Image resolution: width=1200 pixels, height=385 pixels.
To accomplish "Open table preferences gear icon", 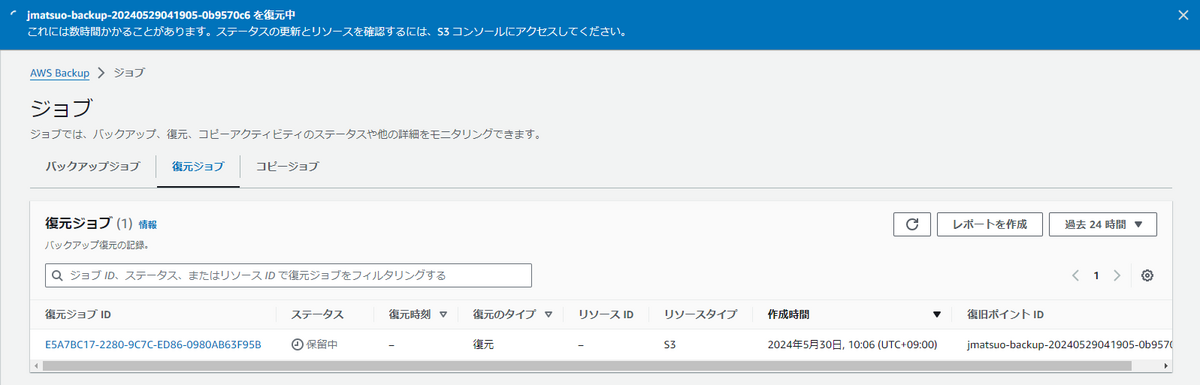I will point(1147,275).
